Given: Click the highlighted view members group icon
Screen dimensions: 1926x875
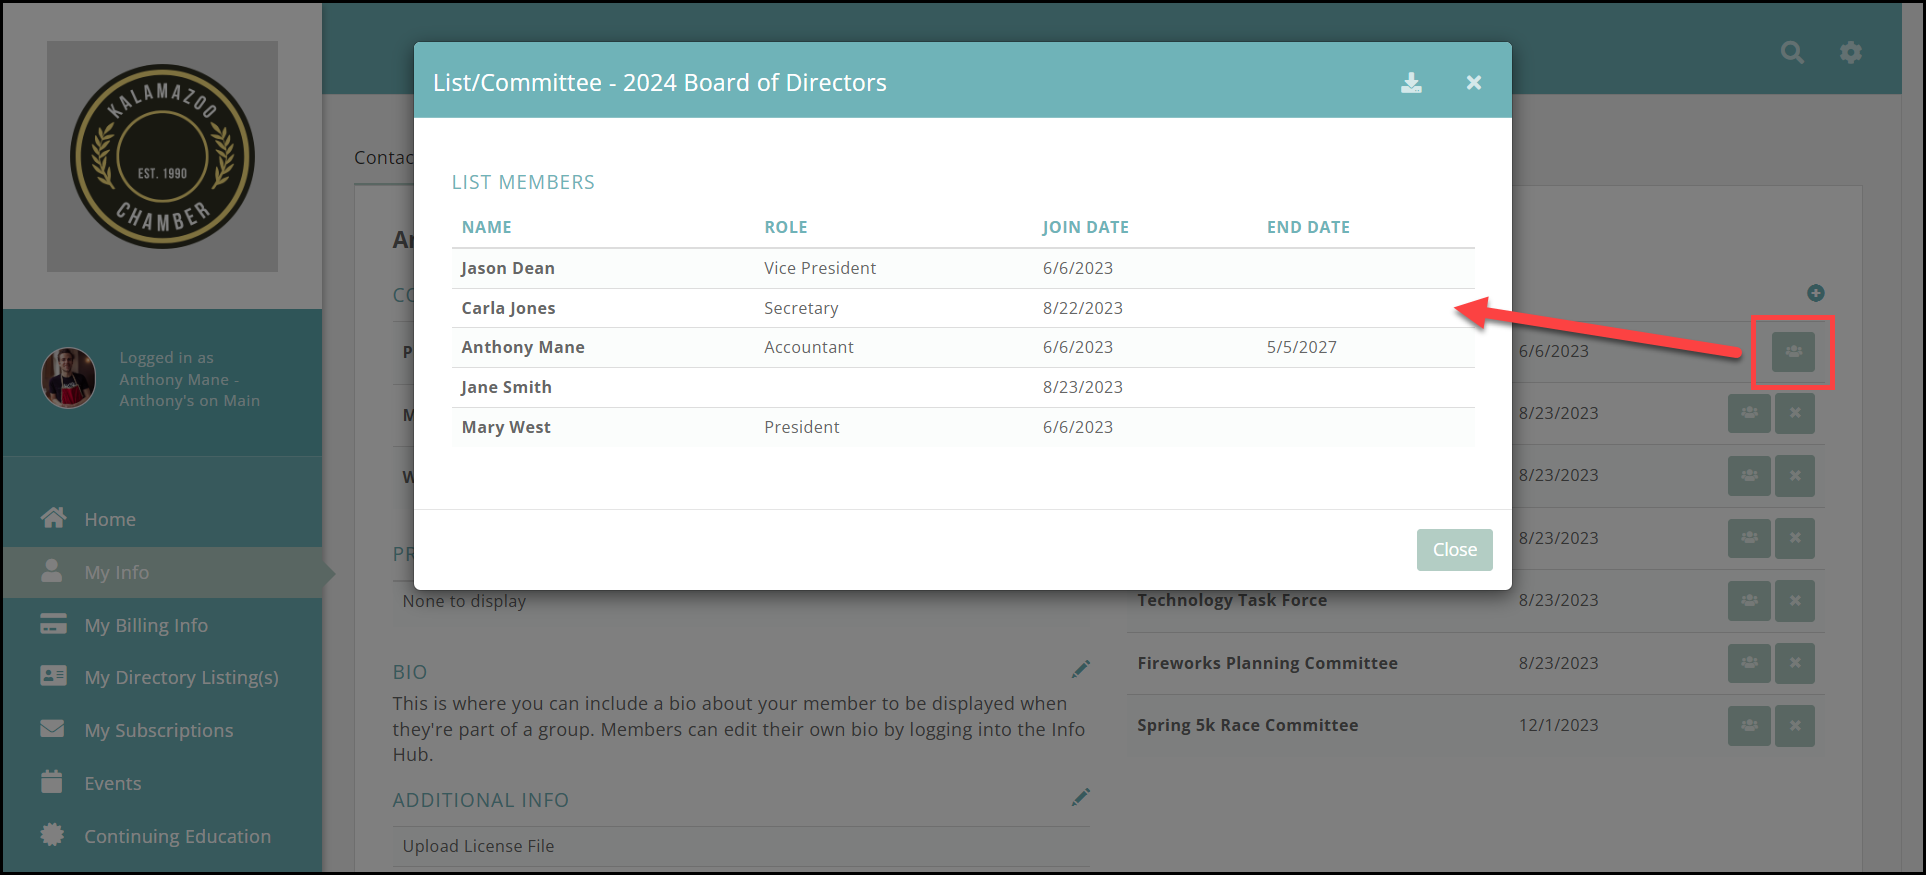Looking at the screenshot, I should (1793, 352).
